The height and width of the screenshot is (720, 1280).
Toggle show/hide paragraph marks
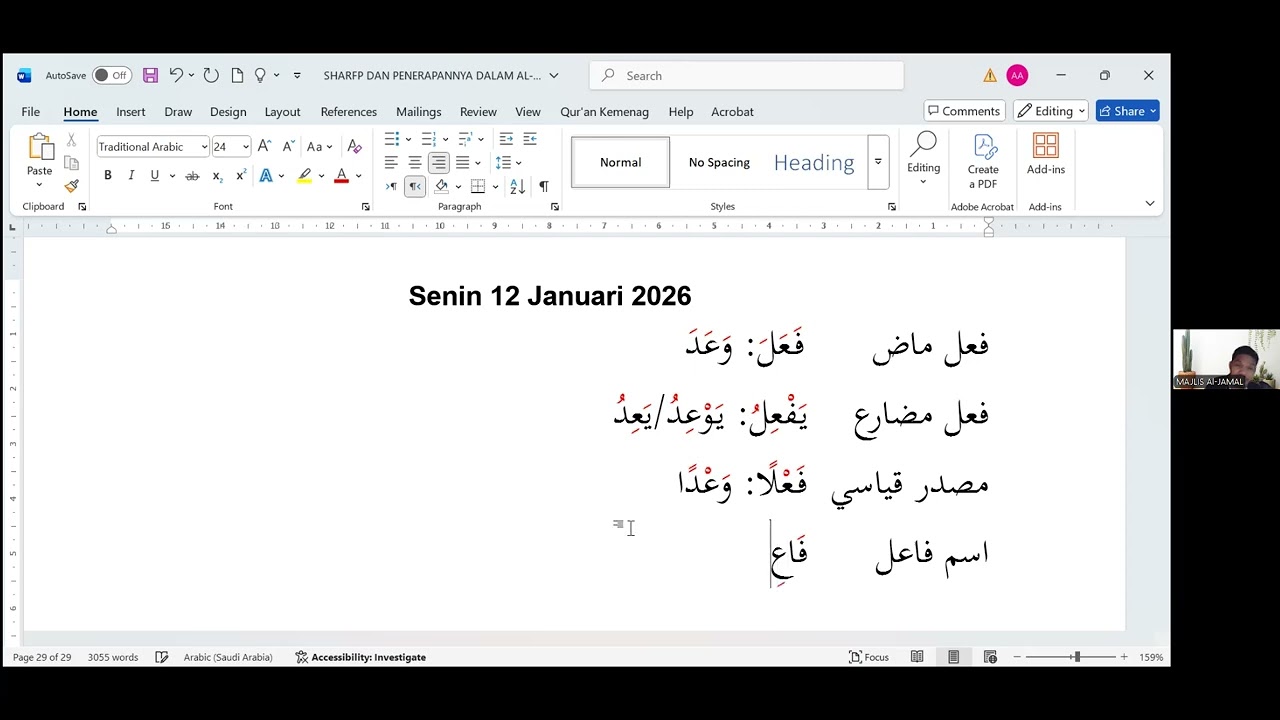(544, 186)
